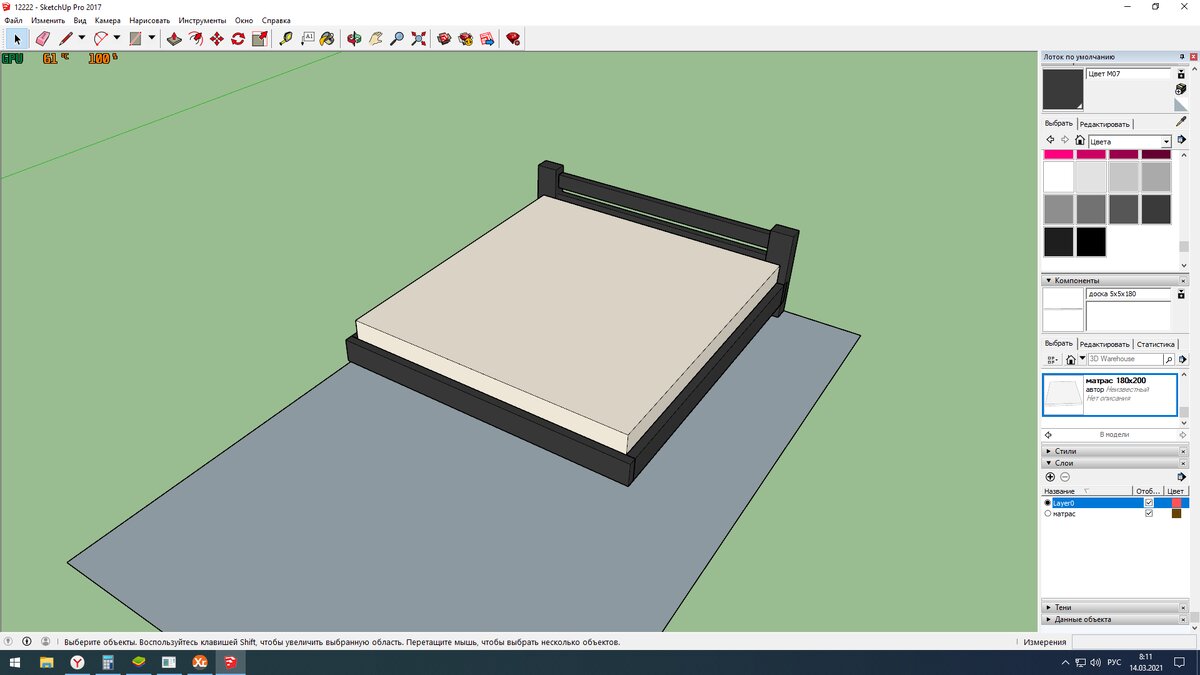Open the Камера menu

108,20
